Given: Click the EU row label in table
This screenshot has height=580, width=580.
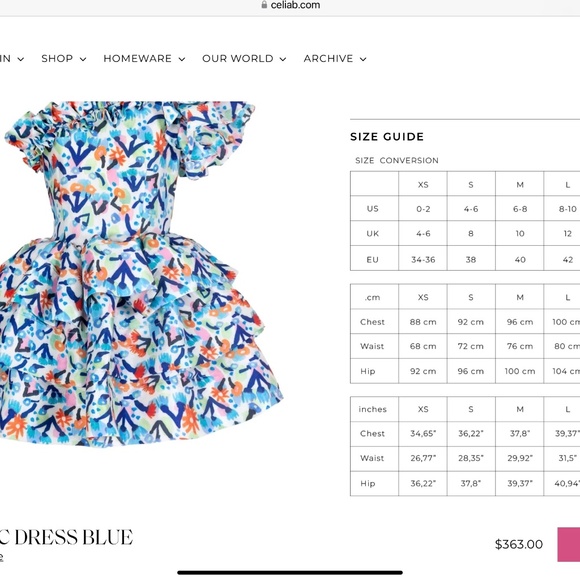Looking at the screenshot, I should [x=372, y=260].
